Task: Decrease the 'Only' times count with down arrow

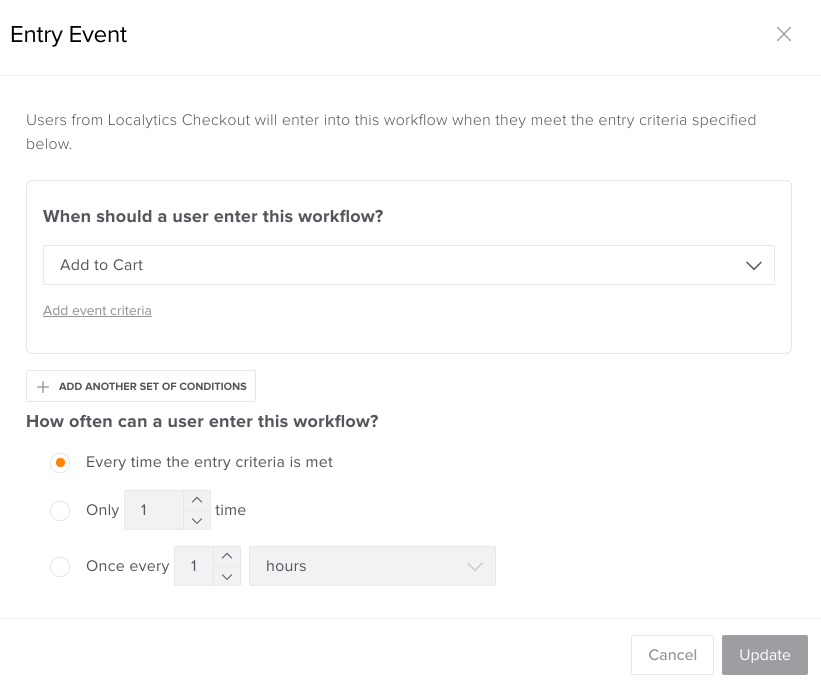Action: click(197, 520)
